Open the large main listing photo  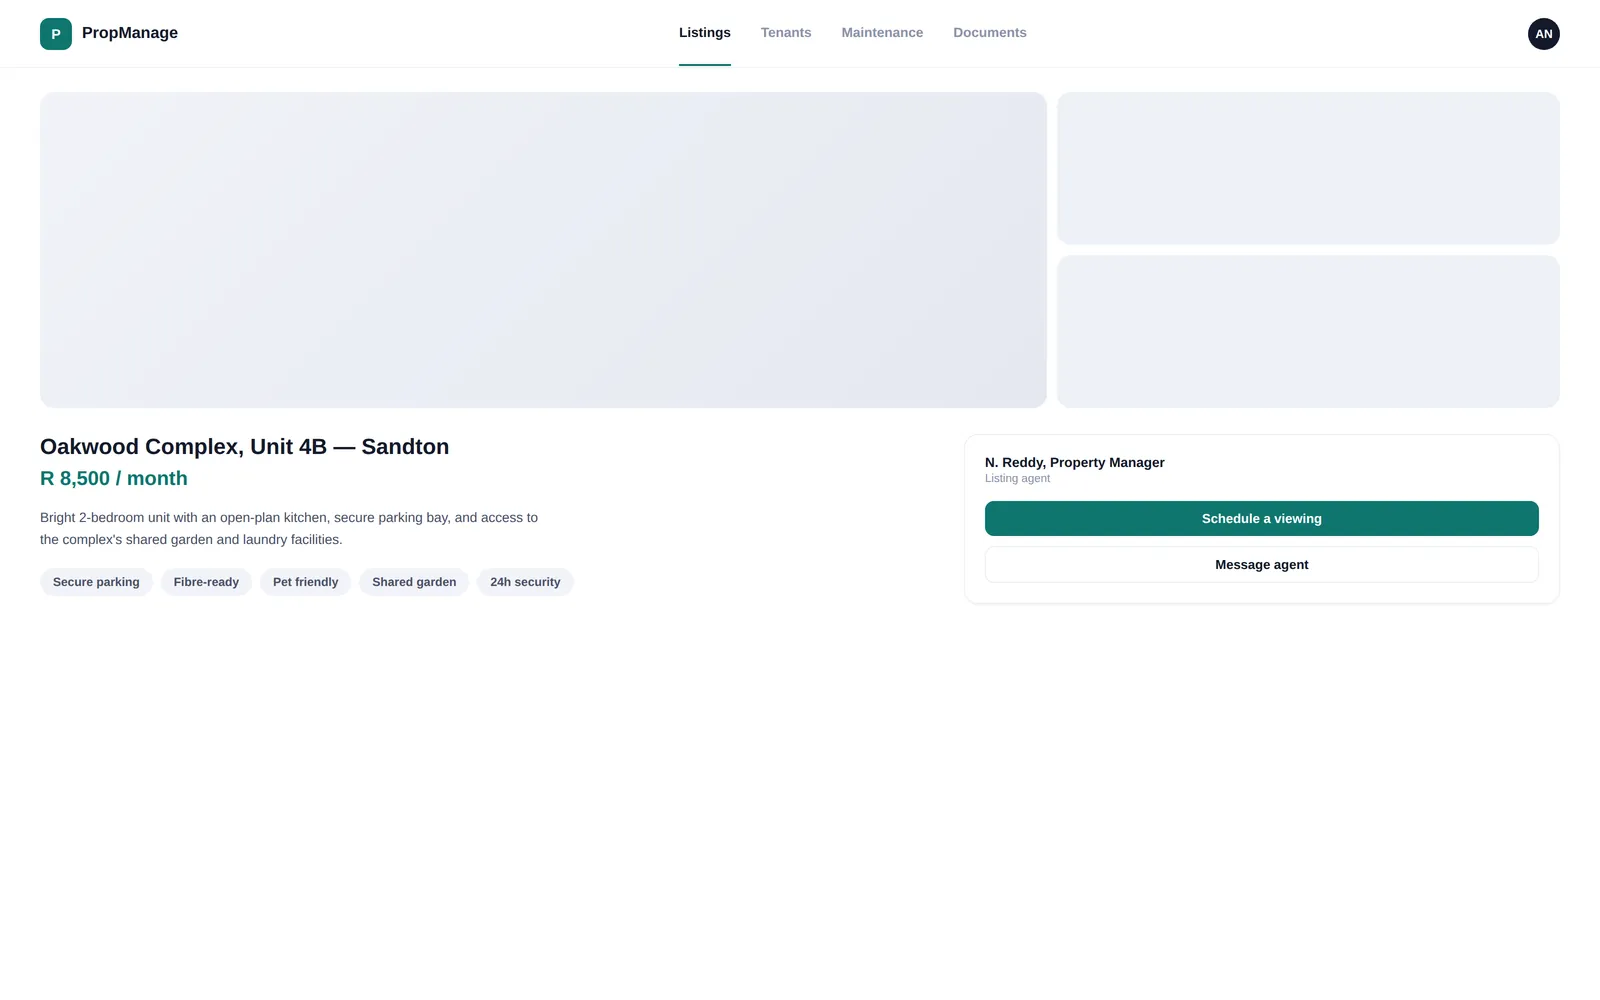coord(543,250)
